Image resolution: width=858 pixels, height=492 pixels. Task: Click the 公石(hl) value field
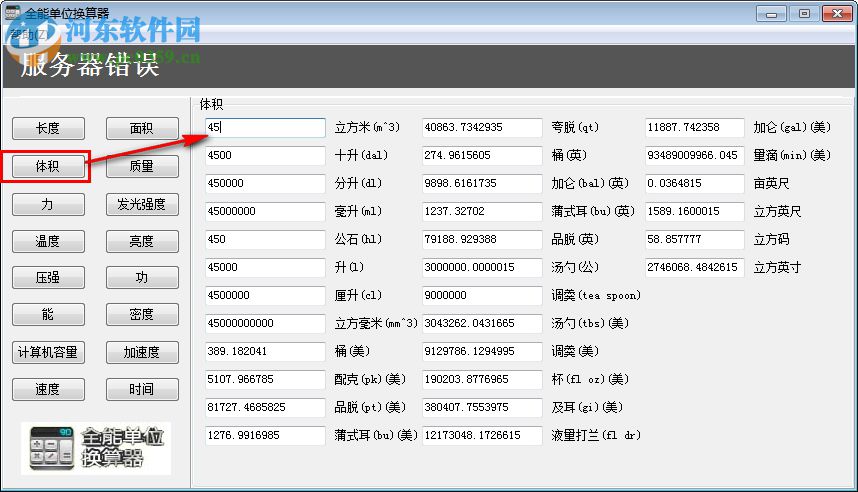click(x=265, y=239)
